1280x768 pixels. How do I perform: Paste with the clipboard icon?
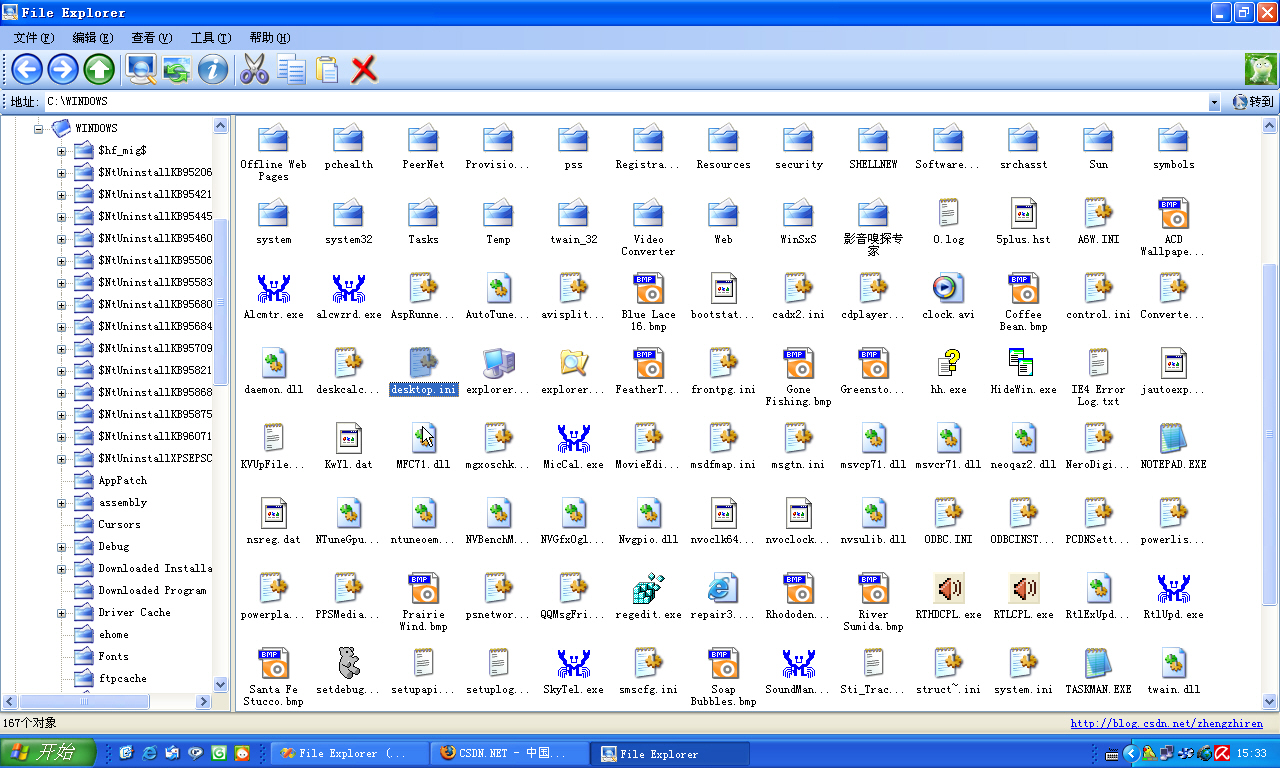[x=326, y=69]
